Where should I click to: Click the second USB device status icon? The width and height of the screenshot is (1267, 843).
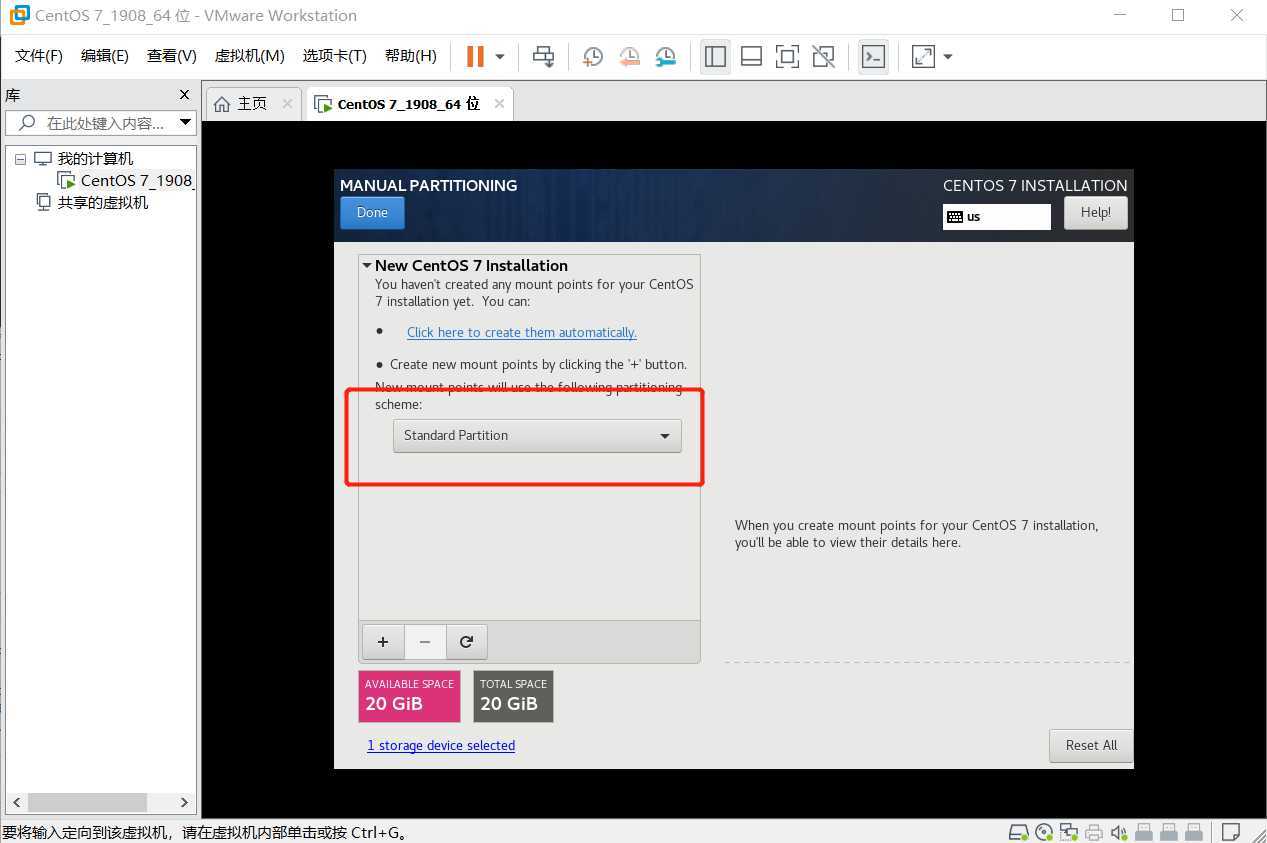[1169, 832]
